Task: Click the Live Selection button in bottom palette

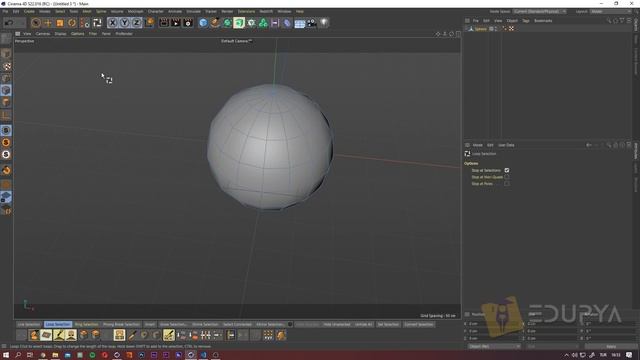Action: 29,324
